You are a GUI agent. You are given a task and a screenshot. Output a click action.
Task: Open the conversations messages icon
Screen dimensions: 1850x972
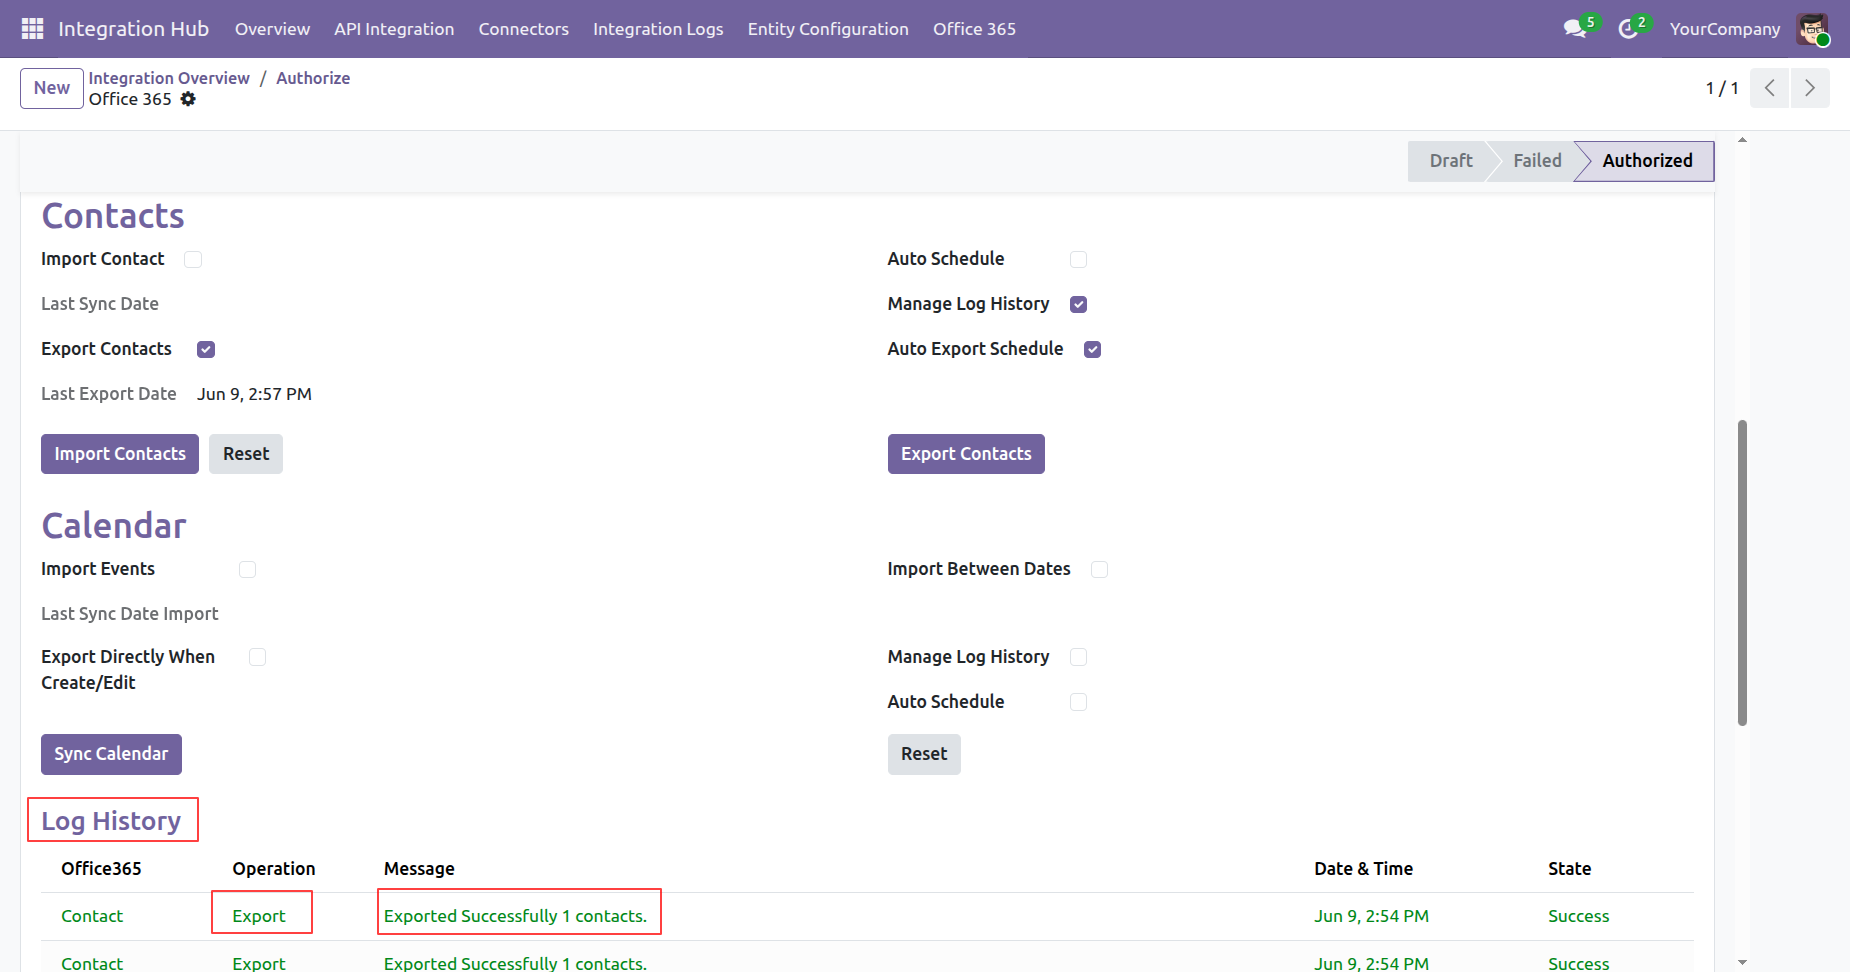(x=1576, y=29)
